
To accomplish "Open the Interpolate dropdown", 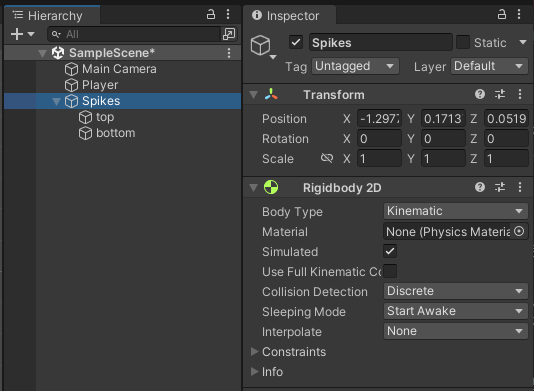I will pyautogui.click(x=456, y=331).
